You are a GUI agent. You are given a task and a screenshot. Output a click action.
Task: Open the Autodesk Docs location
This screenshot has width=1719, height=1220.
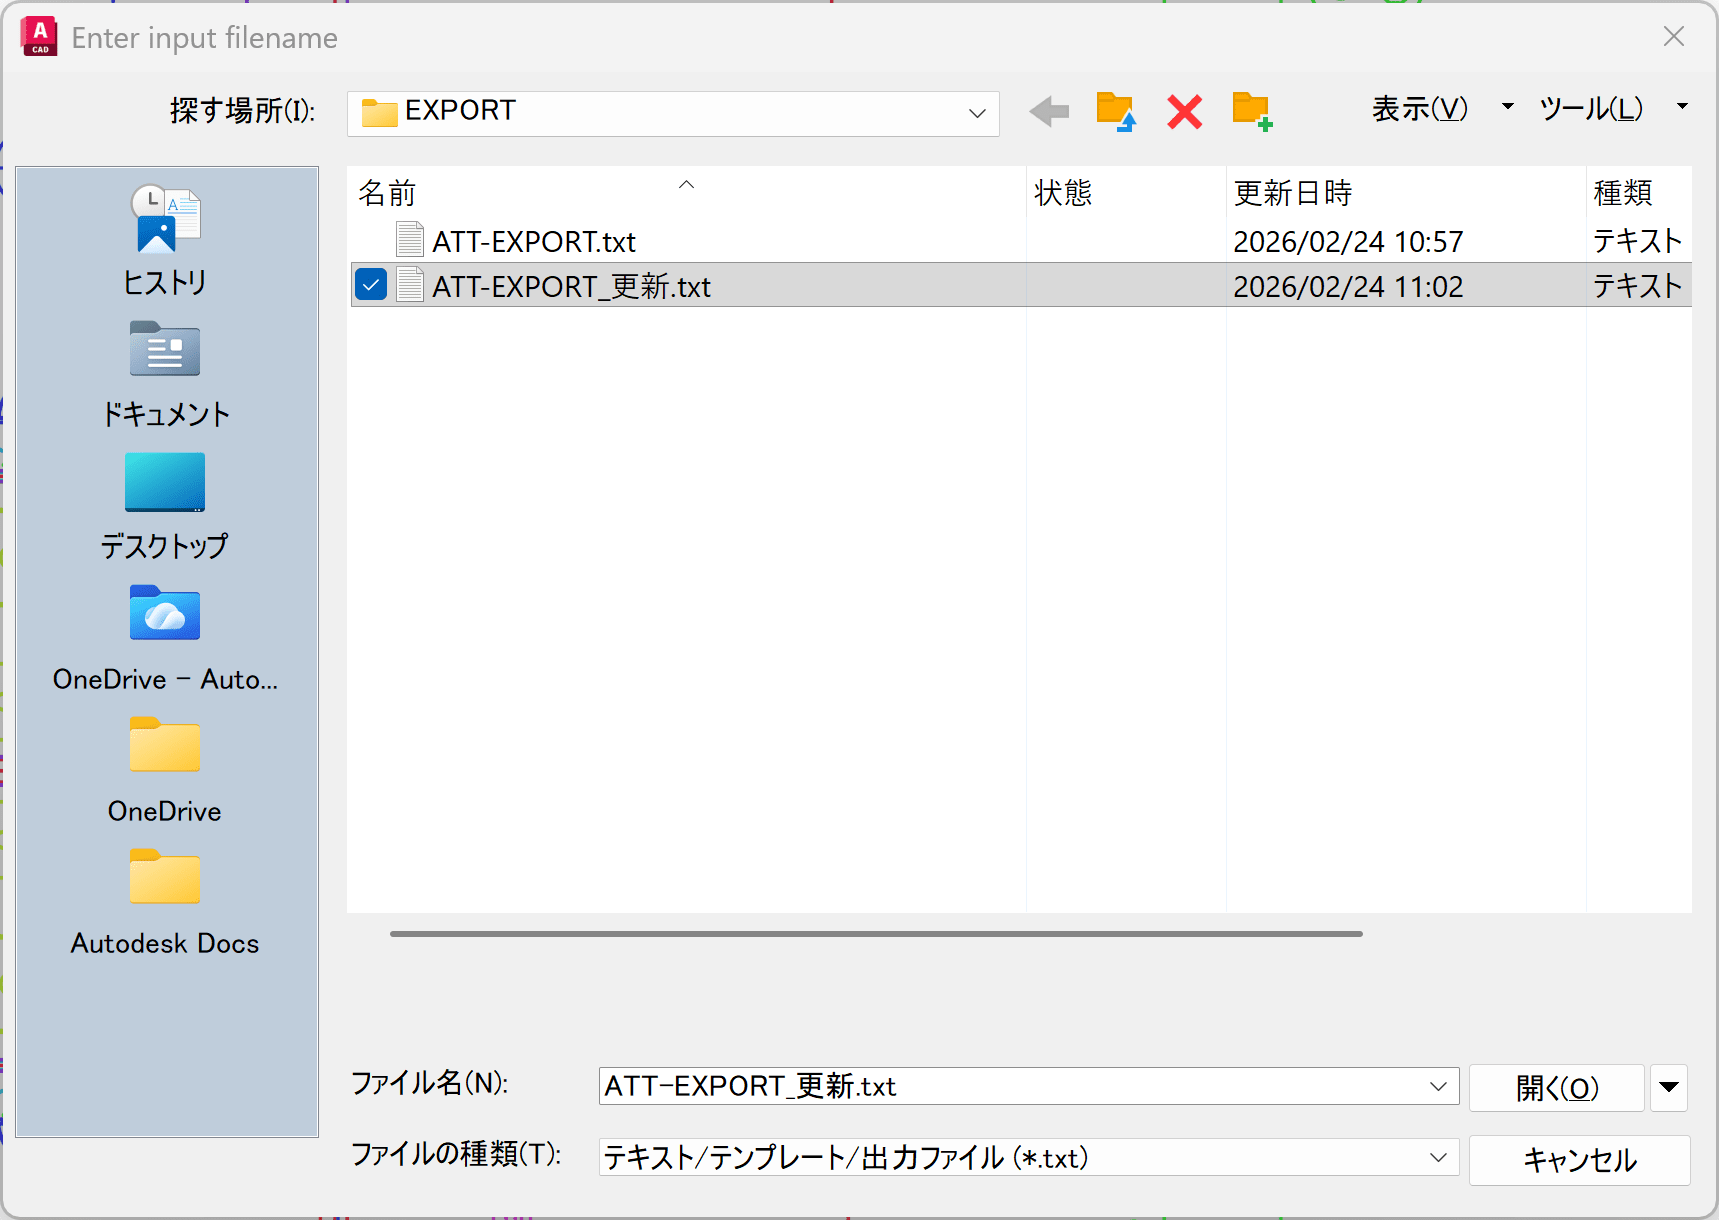[165, 902]
